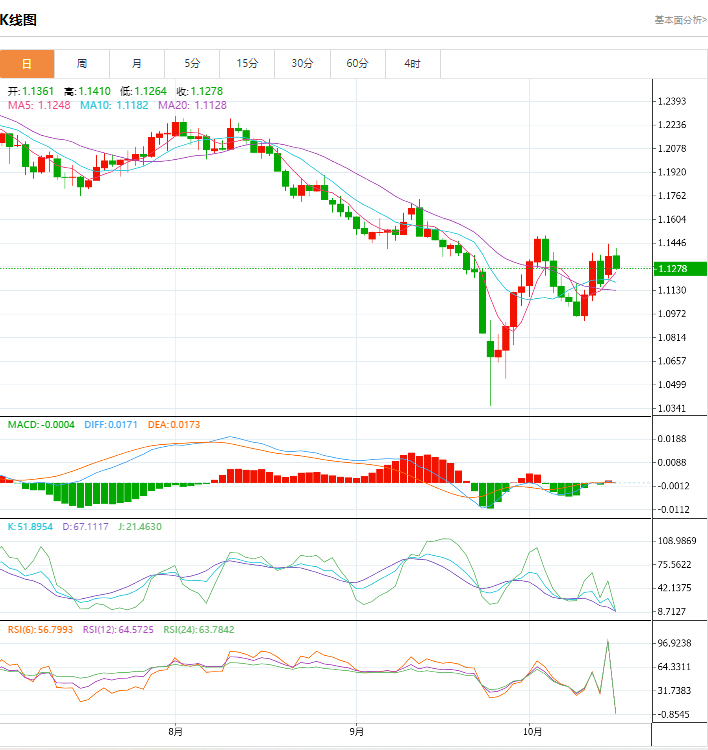This screenshot has width=708, height=750.
Task: Click the D:67.1117 KDJ label
Action: (86, 527)
